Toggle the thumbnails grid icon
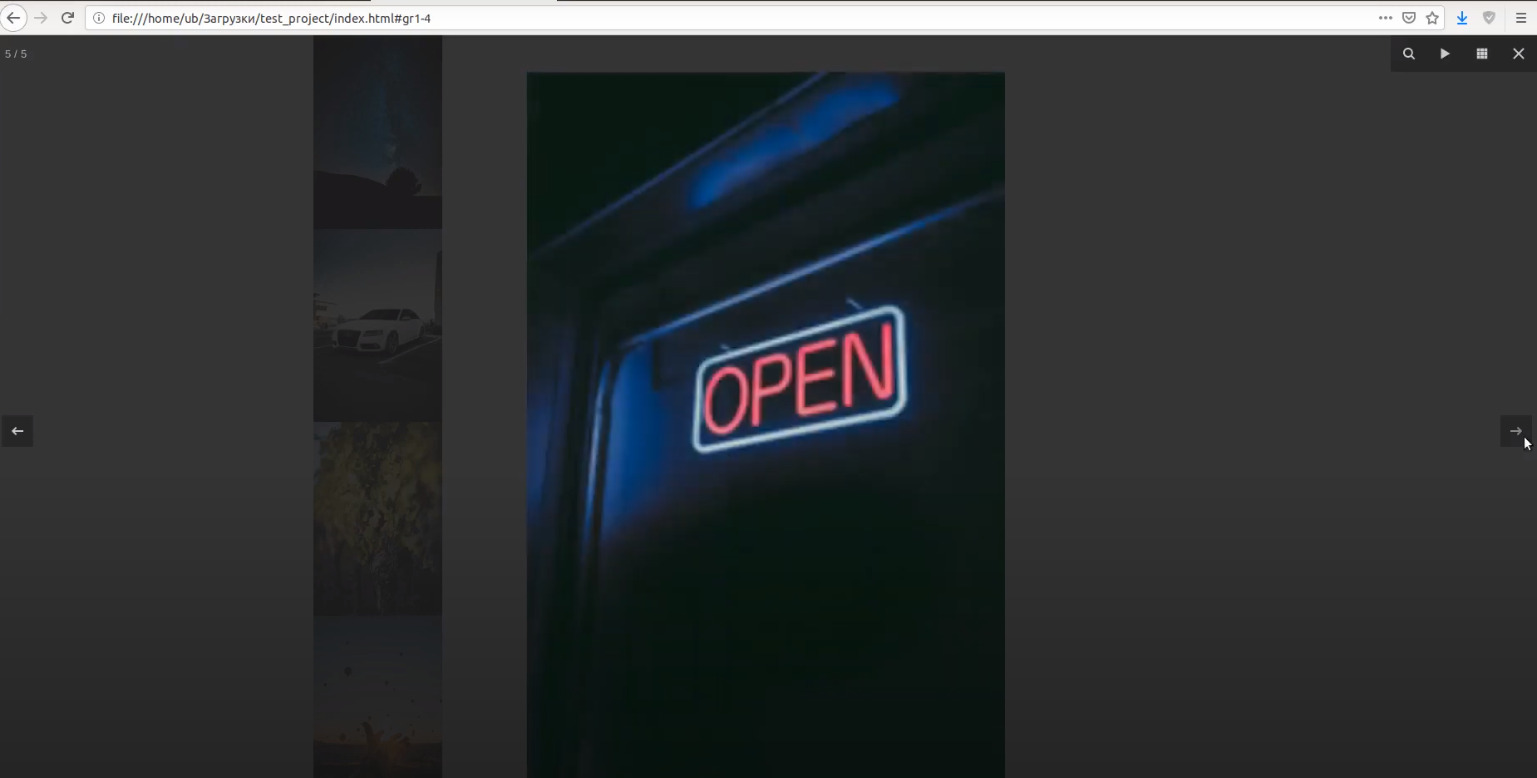Image resolution: width=1537 pixels, height=778 pixels. pyautogui.click(x=1482, y=54)
